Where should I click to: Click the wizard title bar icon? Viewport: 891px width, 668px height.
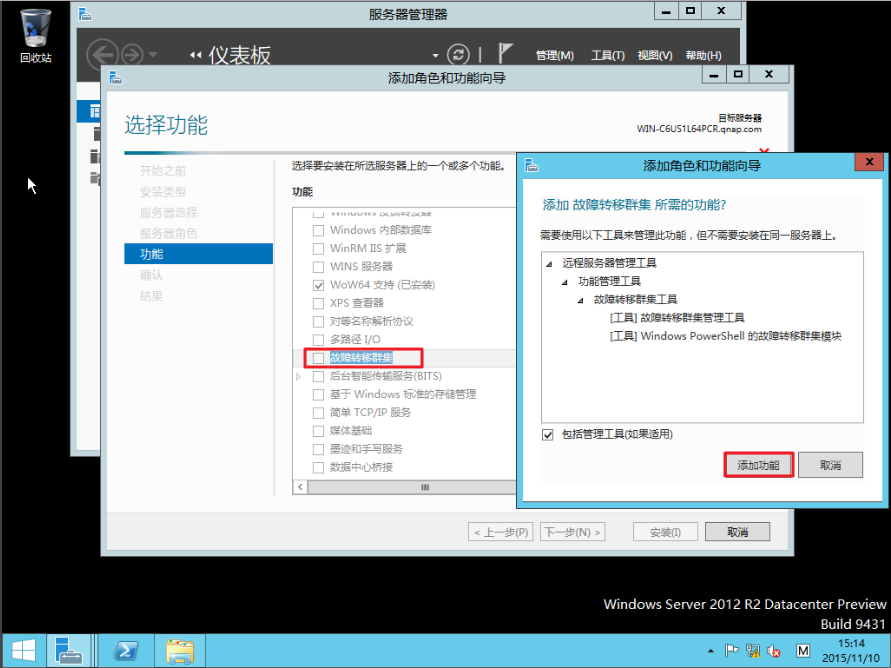point(115,77)
